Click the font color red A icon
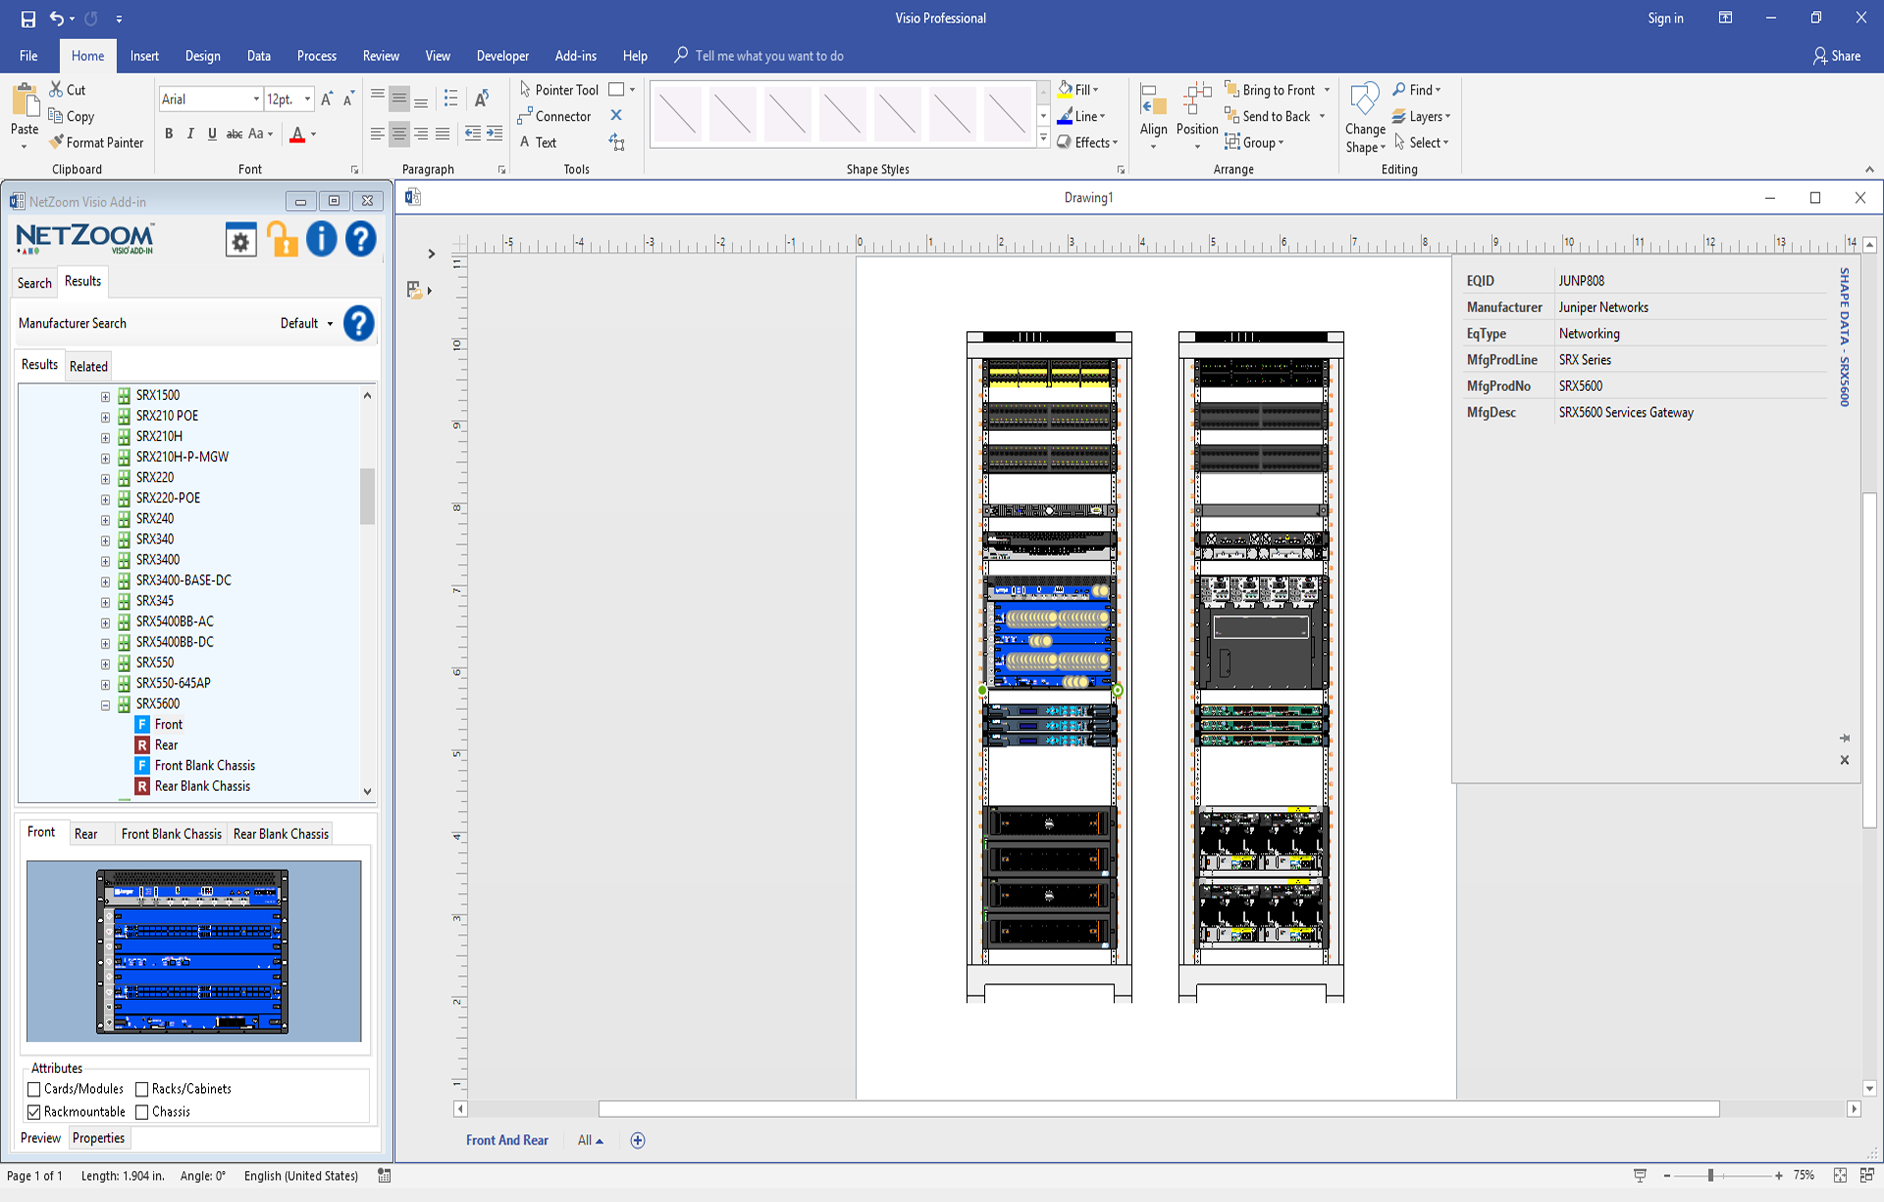1884x1202 pixels. [297, 134]
